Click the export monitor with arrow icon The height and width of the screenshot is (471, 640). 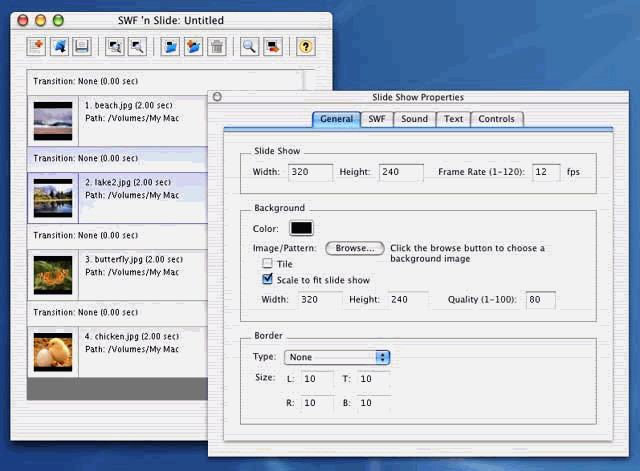coord(273,47)
